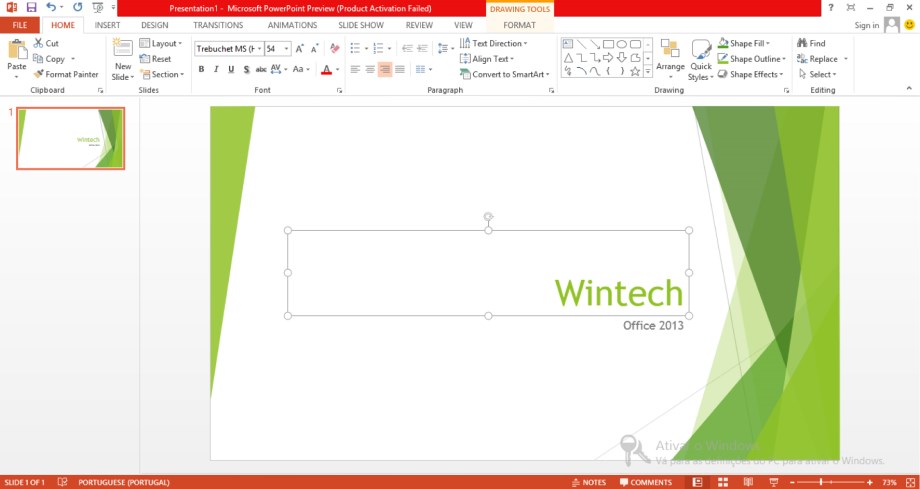Select the star shape in shapes gallery

tap(635, 71)
